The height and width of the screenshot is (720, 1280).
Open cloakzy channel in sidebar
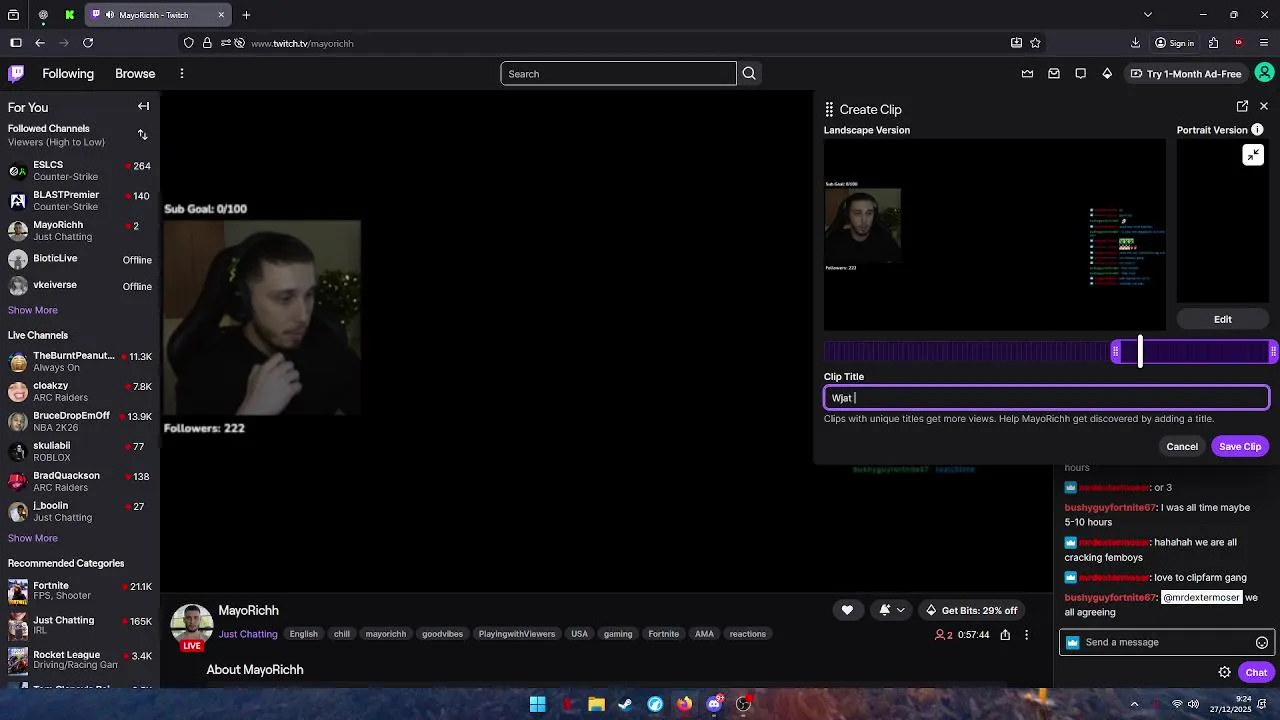point(80,391)
